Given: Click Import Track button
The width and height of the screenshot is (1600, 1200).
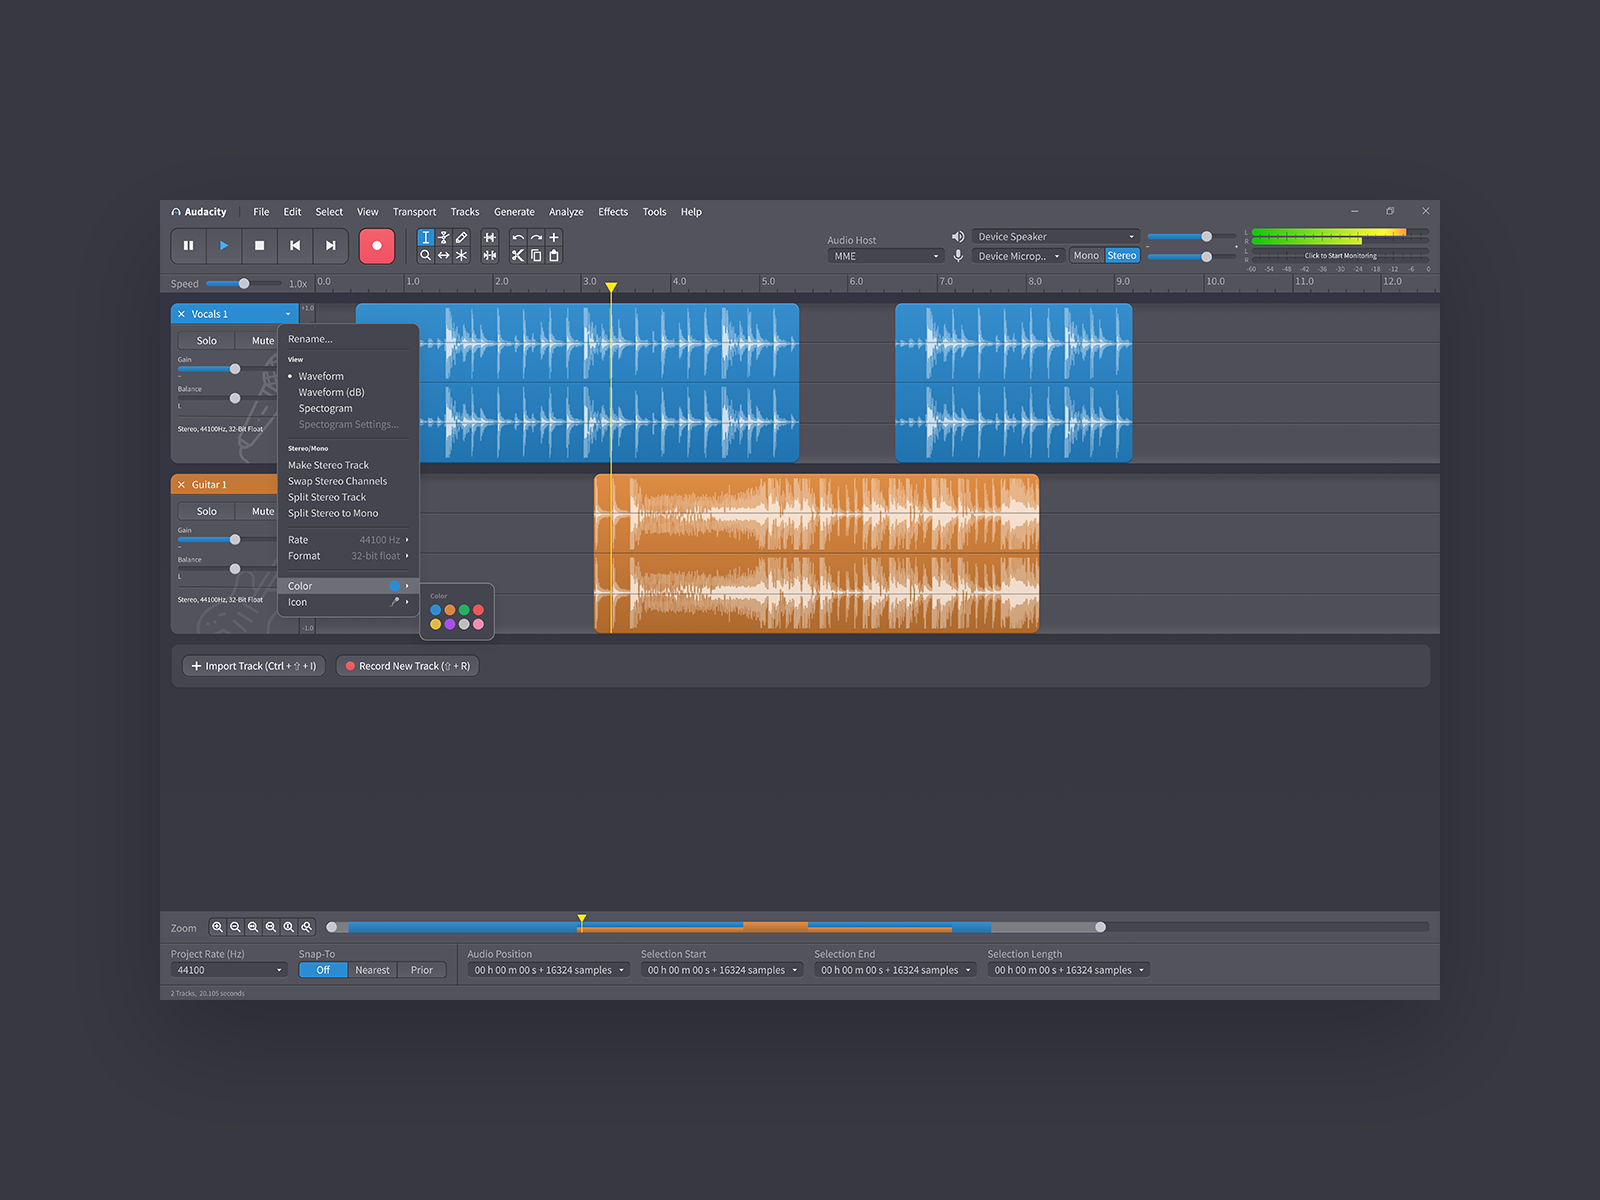Looking at the screenshot, I should click(254, 666).
